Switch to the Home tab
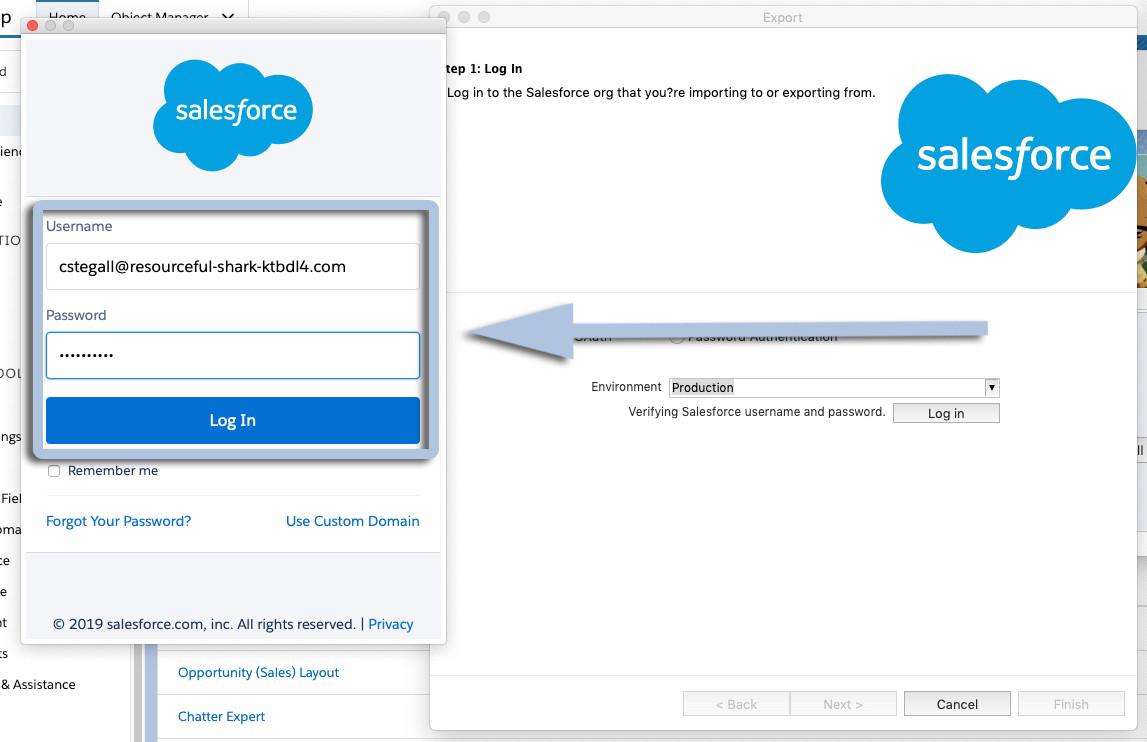 coord(67,17)
